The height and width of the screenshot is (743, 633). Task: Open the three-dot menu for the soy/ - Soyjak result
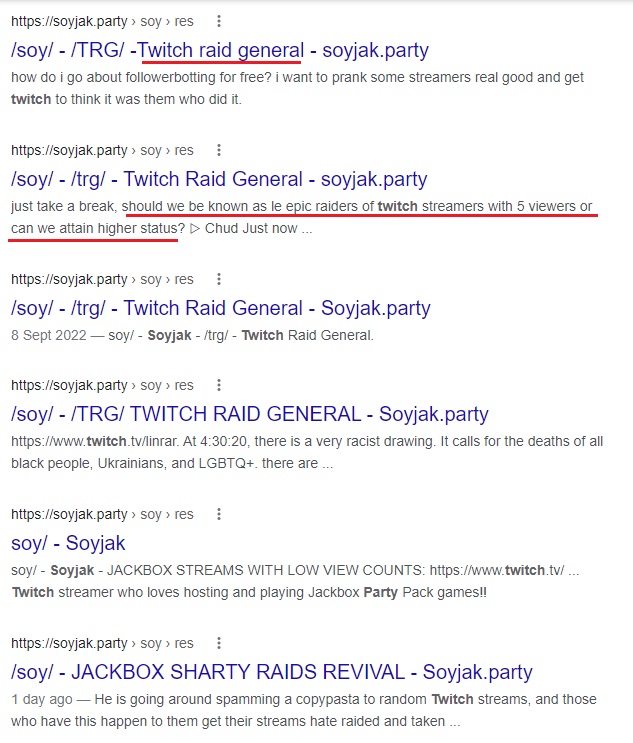(x=218, y=514)
